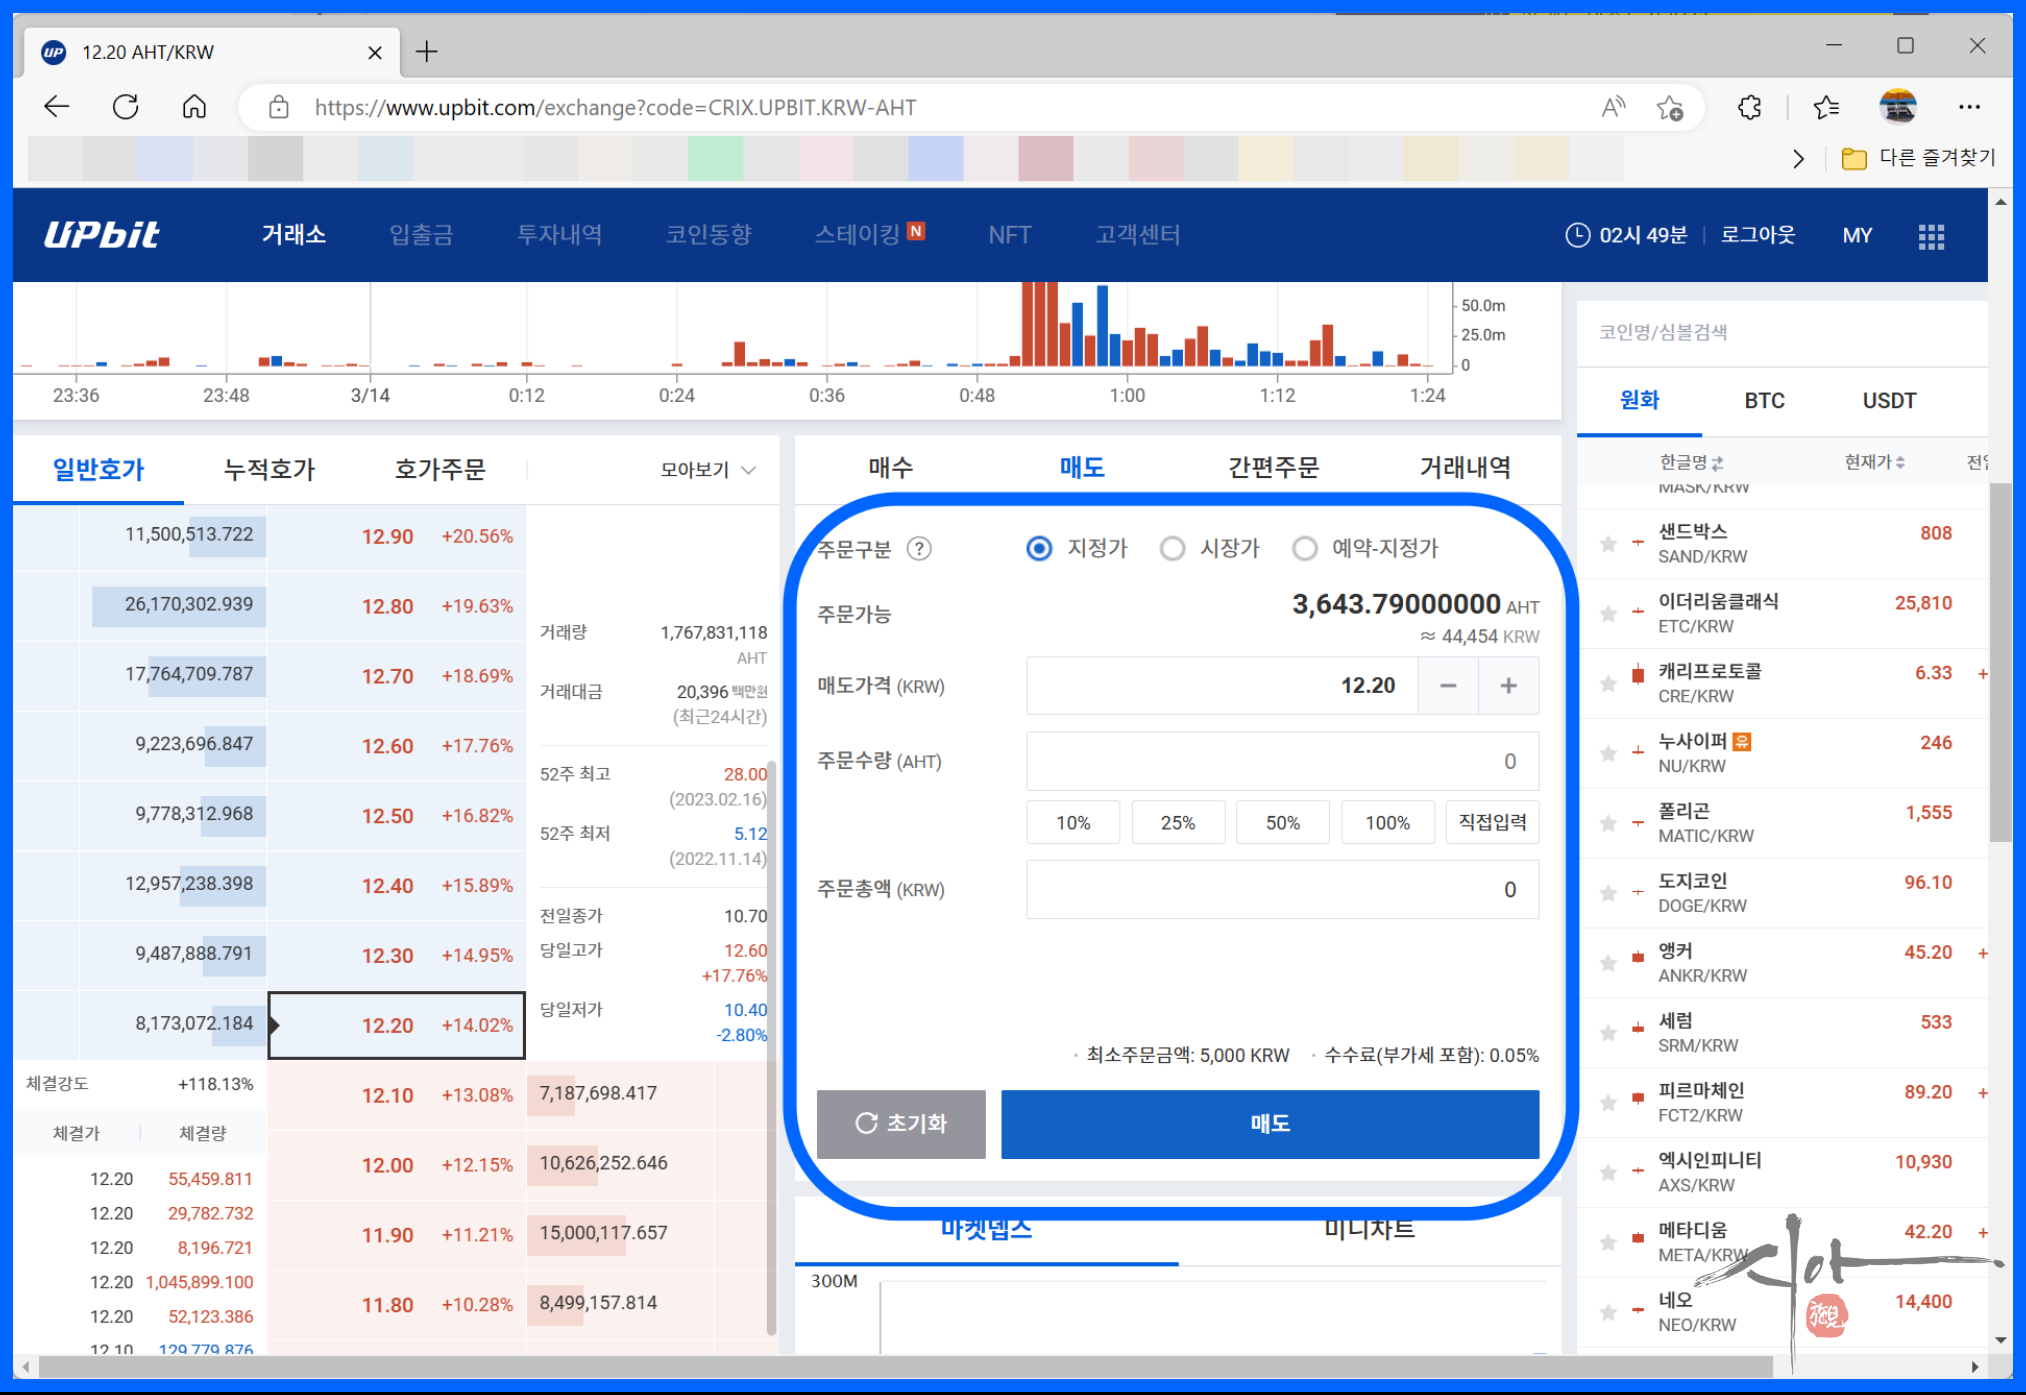Viewport: 2026px width, 1395px height.
Task: Click the home button in browser toolbar
Action: [x=194, y=107]
